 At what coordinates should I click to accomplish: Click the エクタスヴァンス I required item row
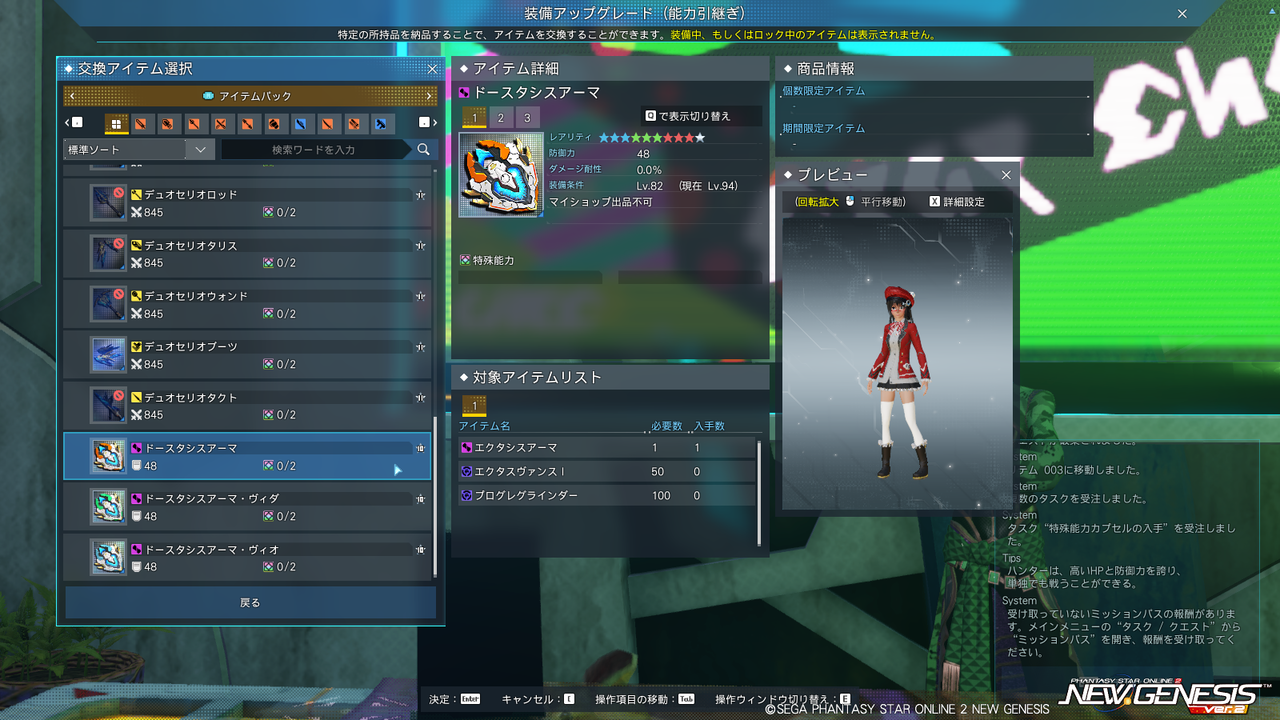(607, 471)
